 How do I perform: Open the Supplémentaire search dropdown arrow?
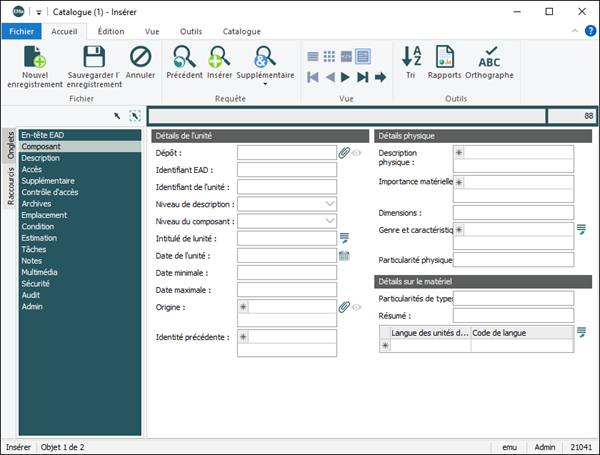pyautogui.click(x=265, y=85)
